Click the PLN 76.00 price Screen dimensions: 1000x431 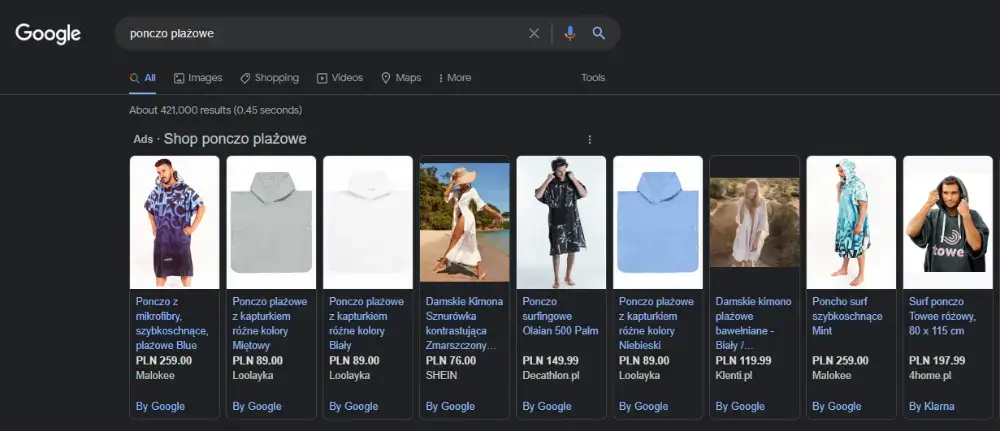point(451,361)
